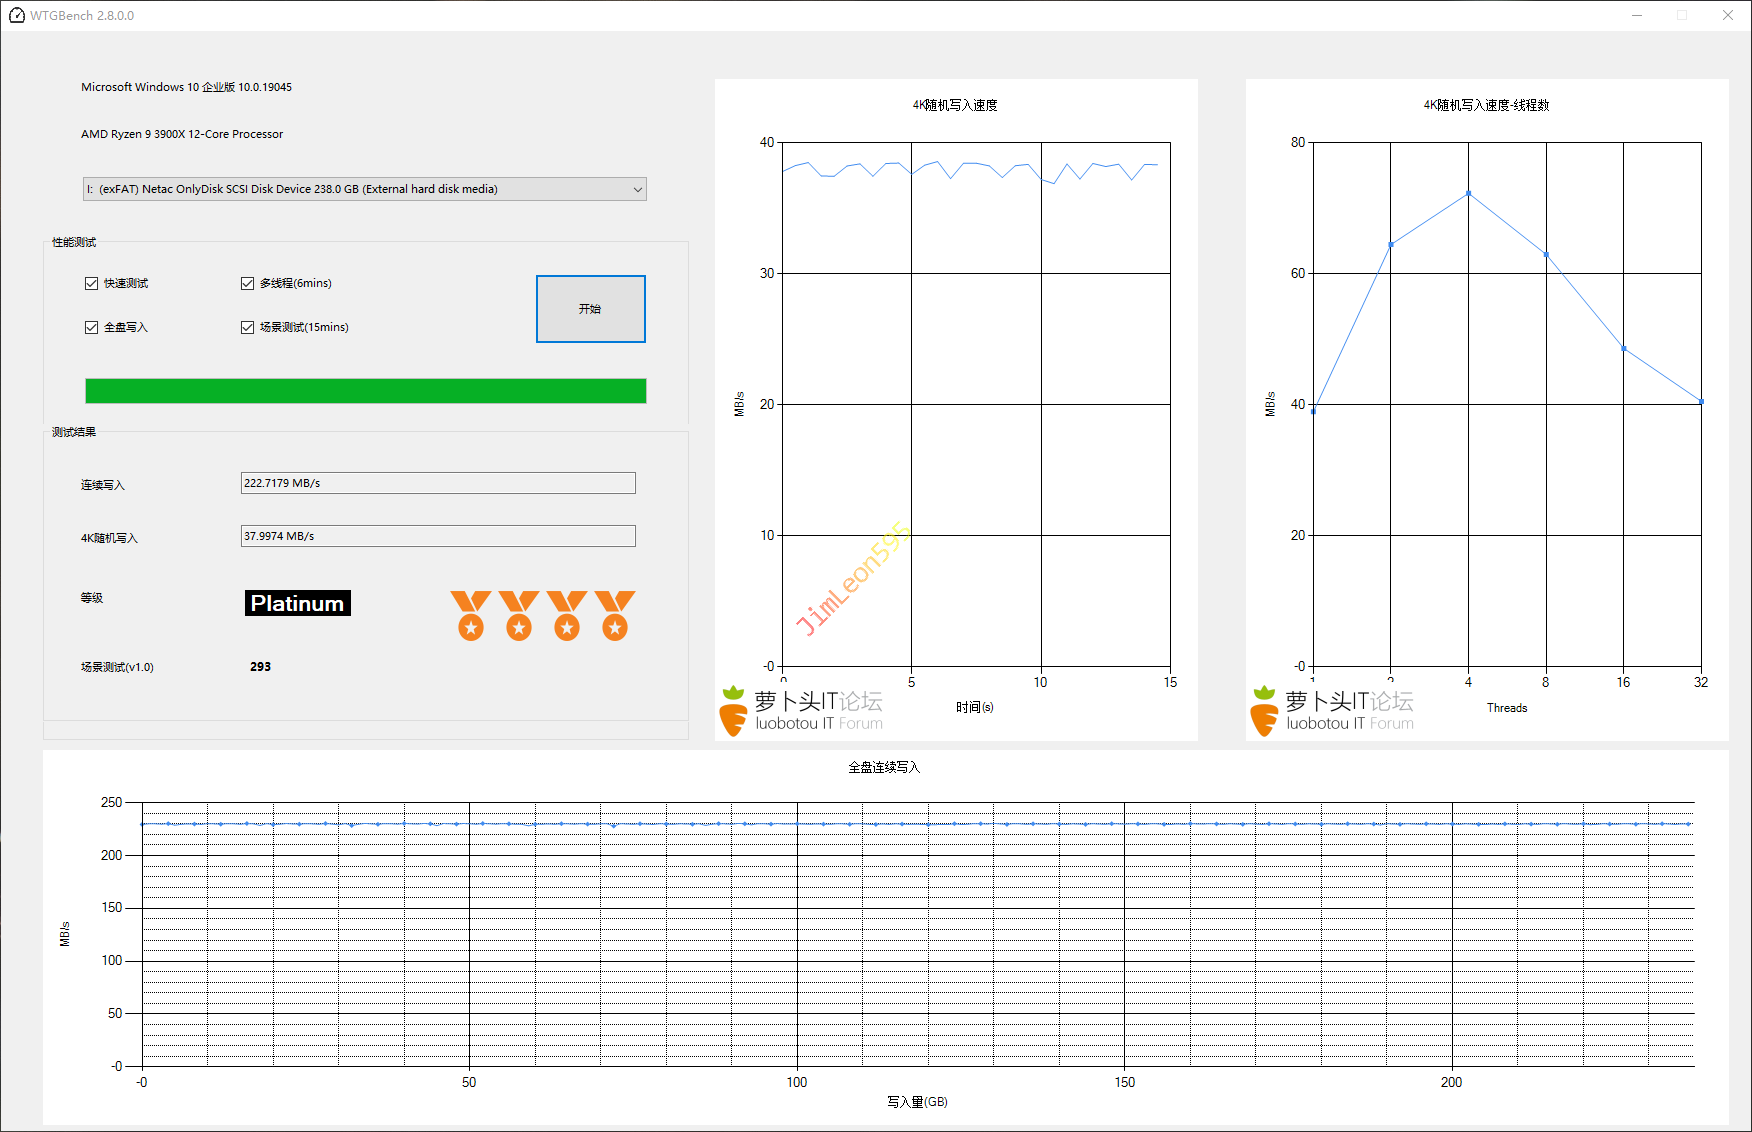
Task: Click the 连续写入 result field
Action: 437,483
